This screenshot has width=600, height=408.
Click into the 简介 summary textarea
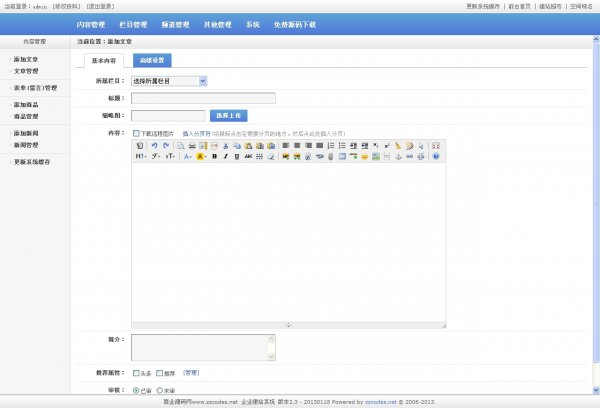point(203,348)
